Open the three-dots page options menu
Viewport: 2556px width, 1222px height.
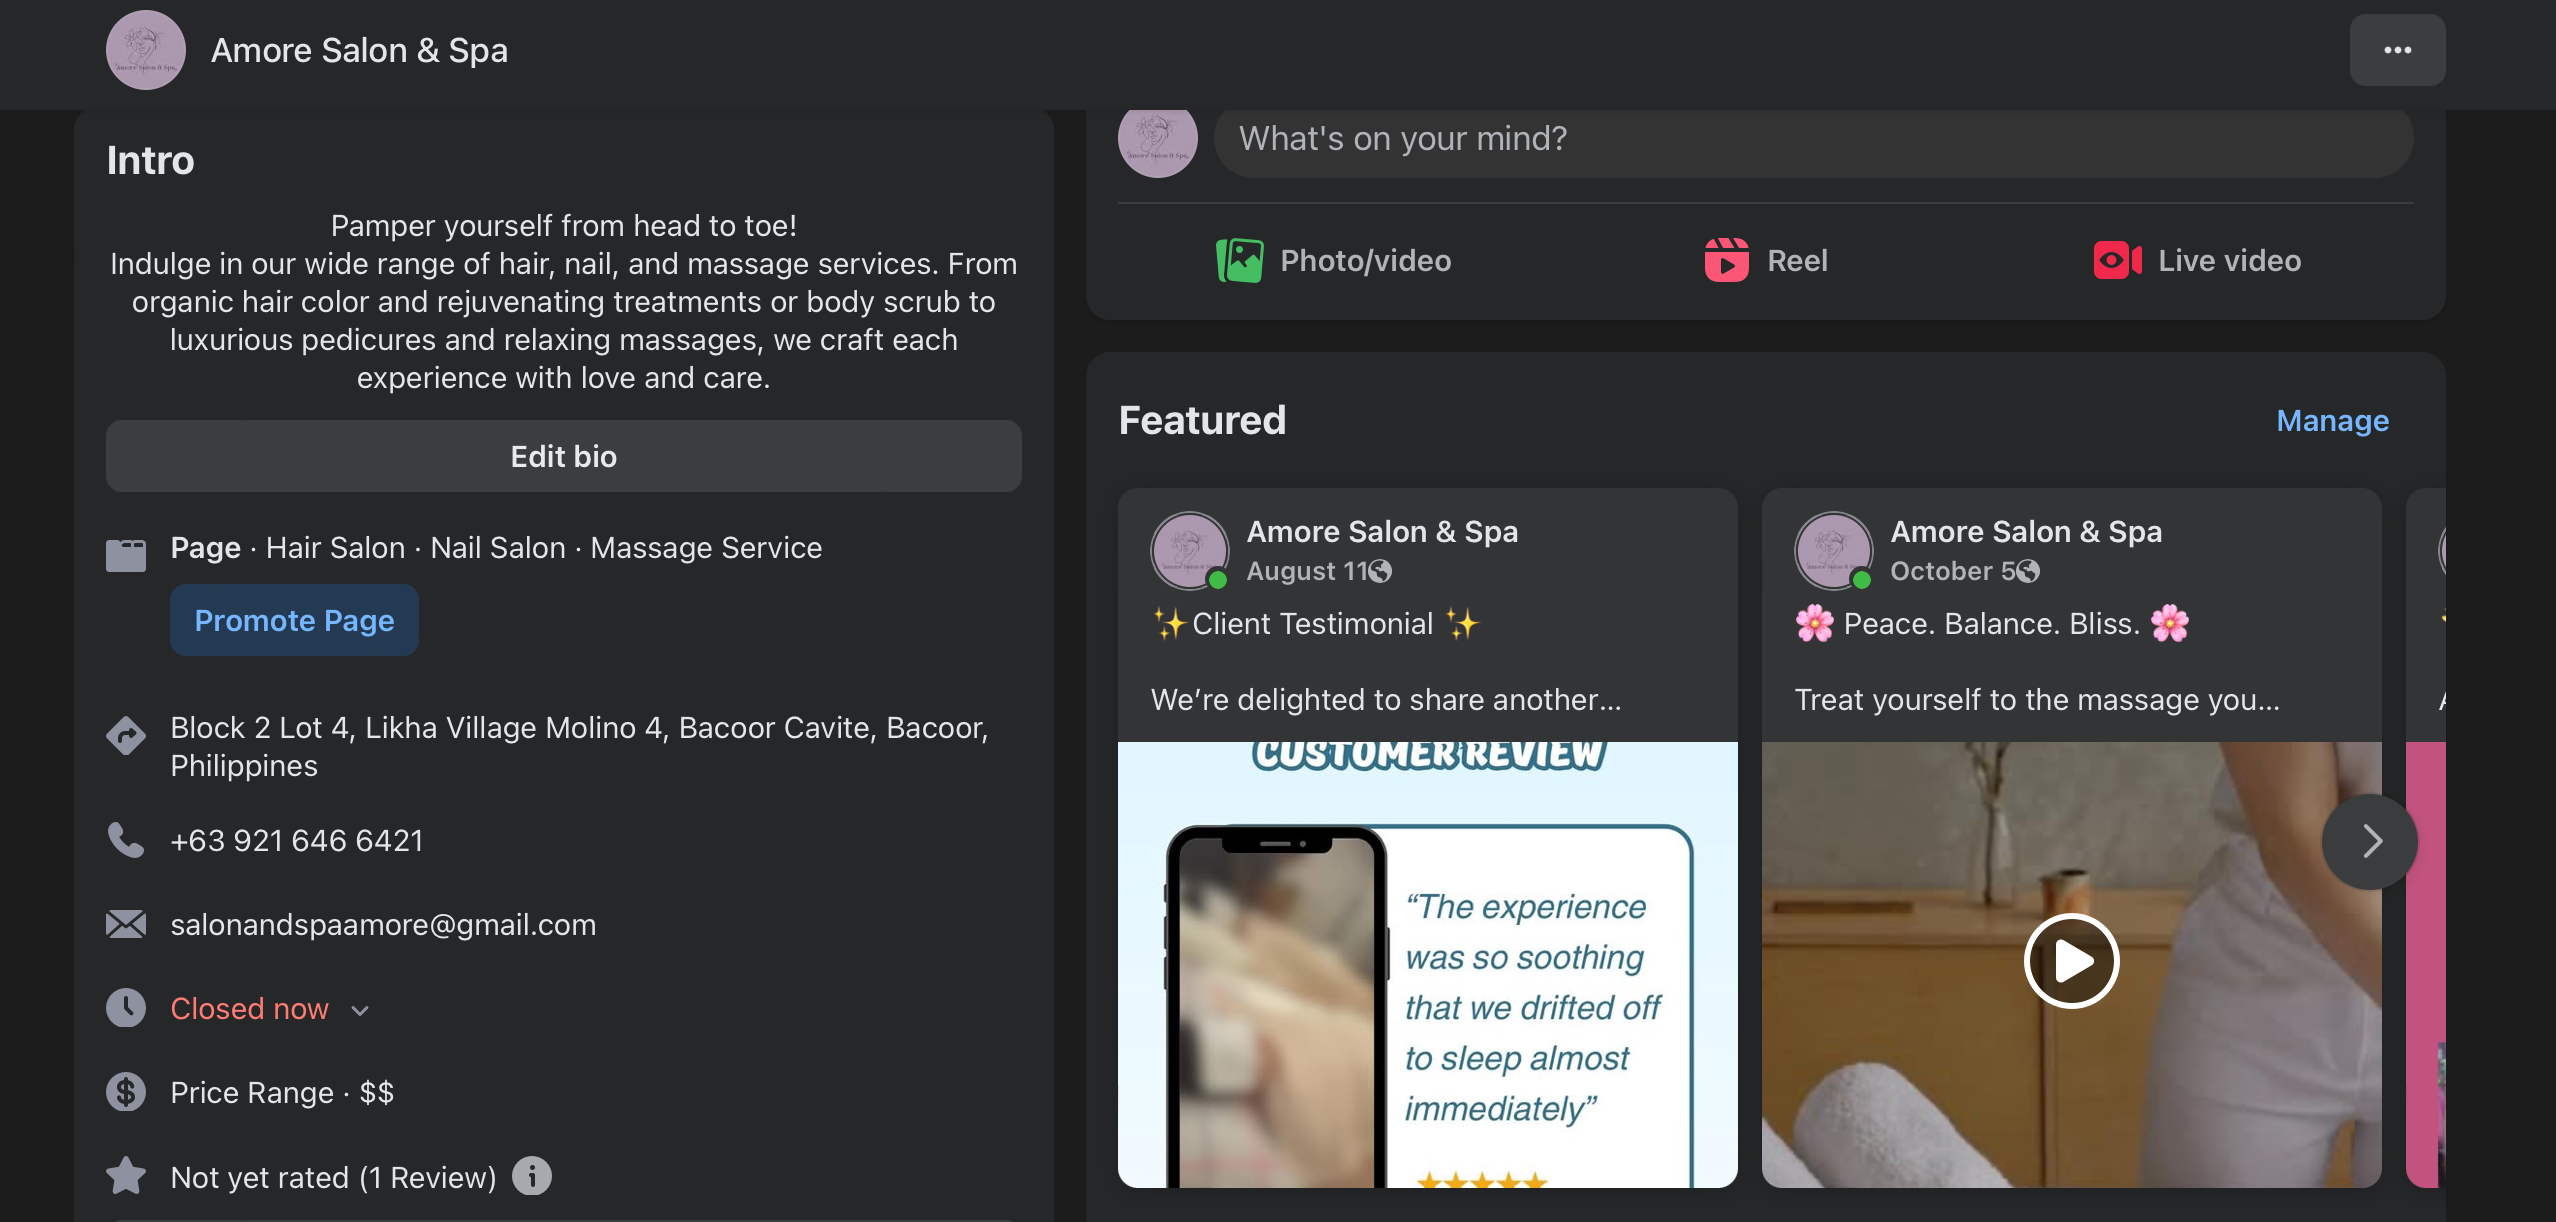(2397, 50)
